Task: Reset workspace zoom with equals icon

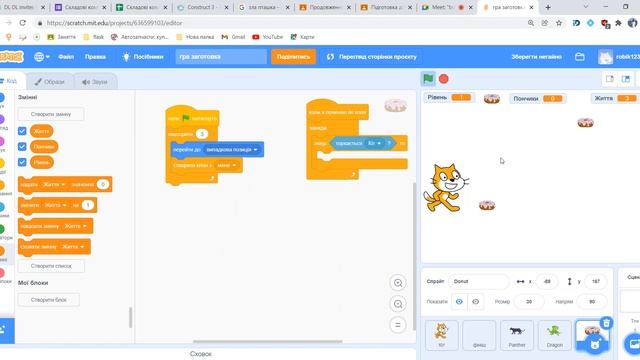Action: click(x=398, y=325)
